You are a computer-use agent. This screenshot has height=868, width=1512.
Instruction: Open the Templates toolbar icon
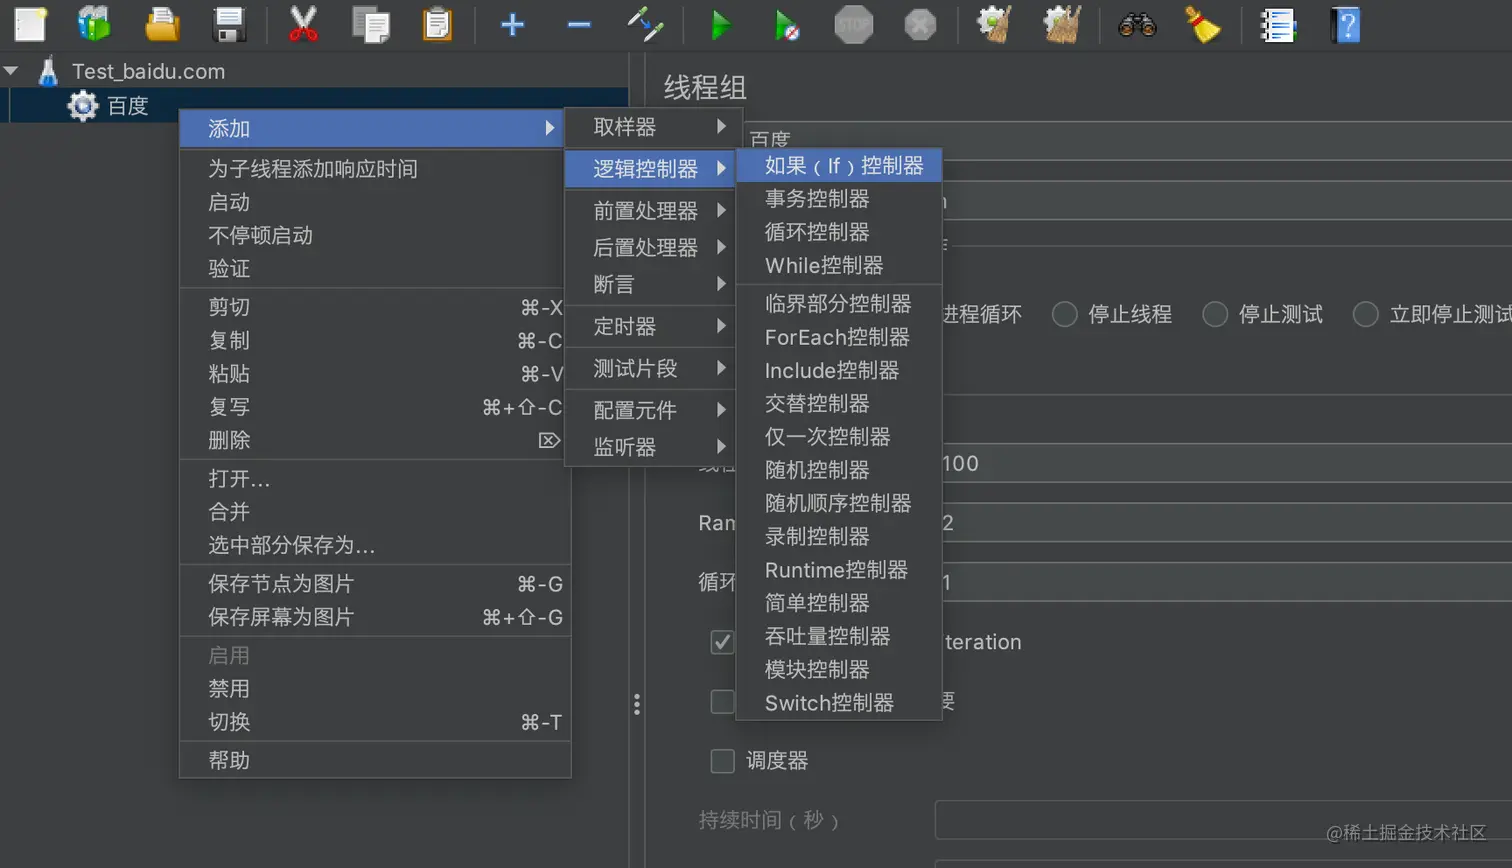94,24
